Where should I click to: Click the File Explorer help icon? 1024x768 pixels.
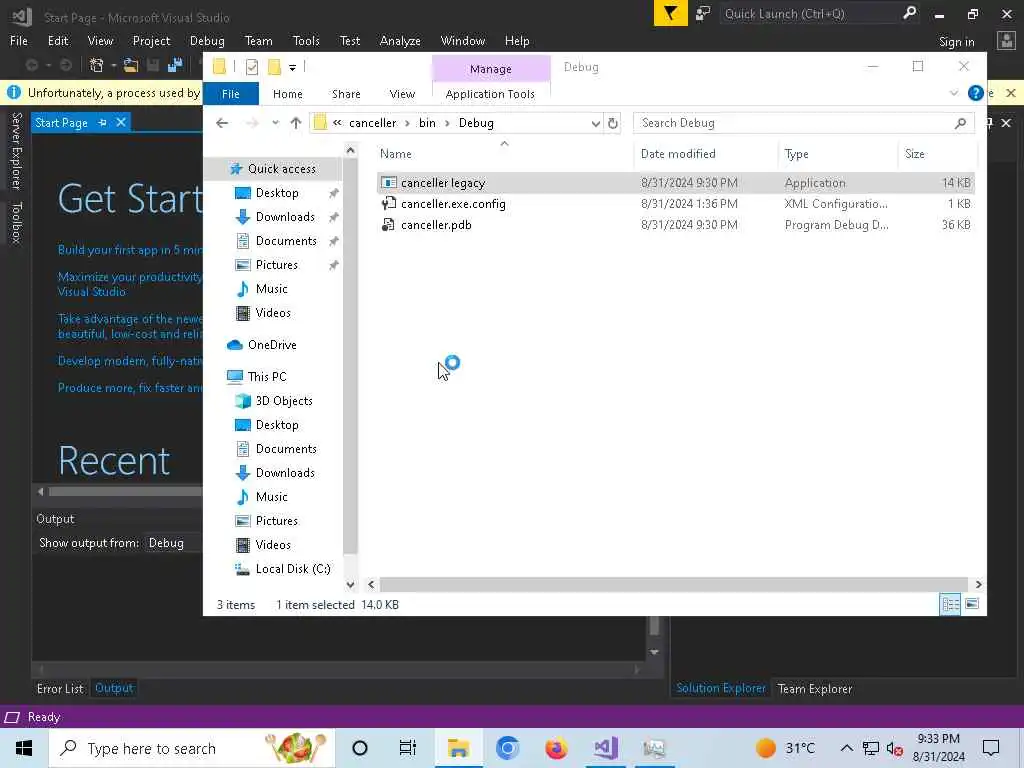(975, 93)
